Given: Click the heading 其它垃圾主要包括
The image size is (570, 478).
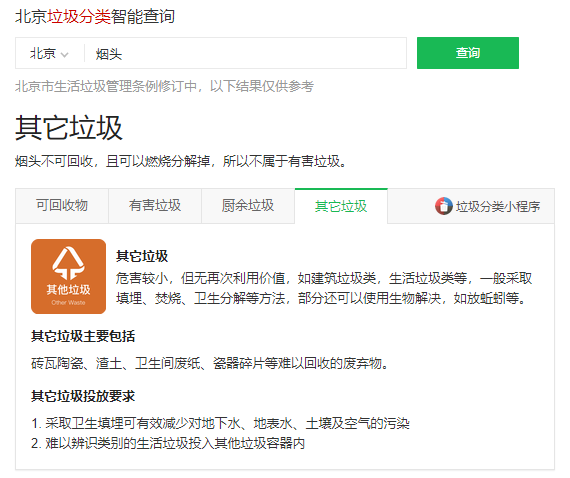Looking at the screenshot, I should [x=83, y=336].
